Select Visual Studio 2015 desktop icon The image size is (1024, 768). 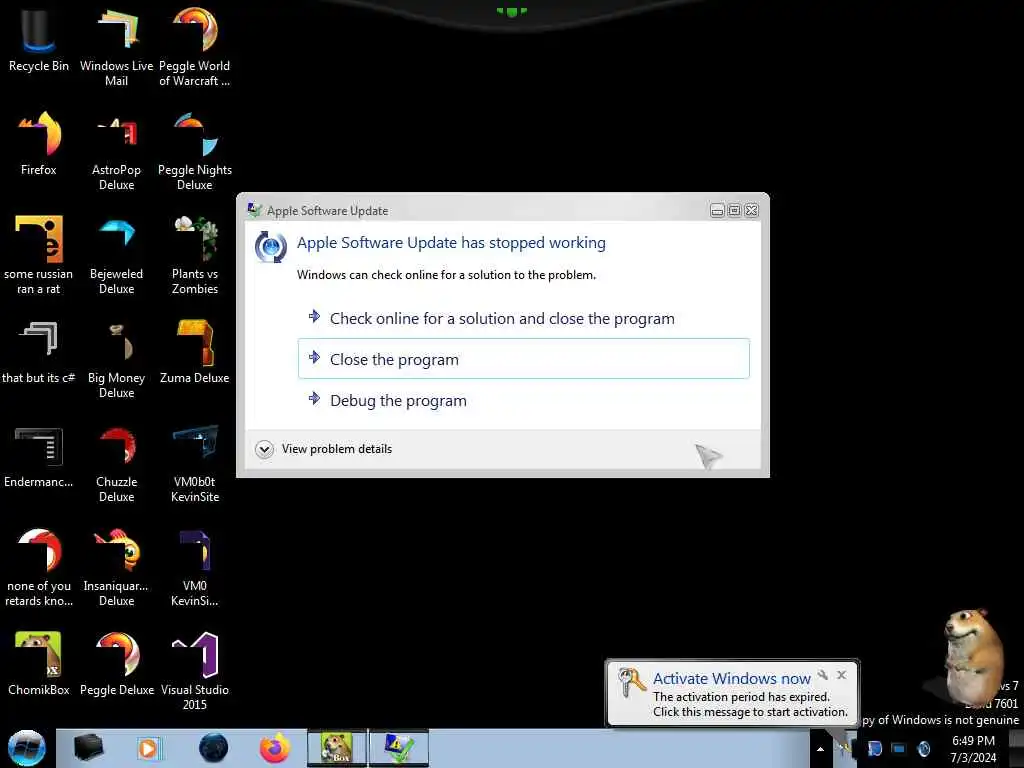[x=195, y=671]
